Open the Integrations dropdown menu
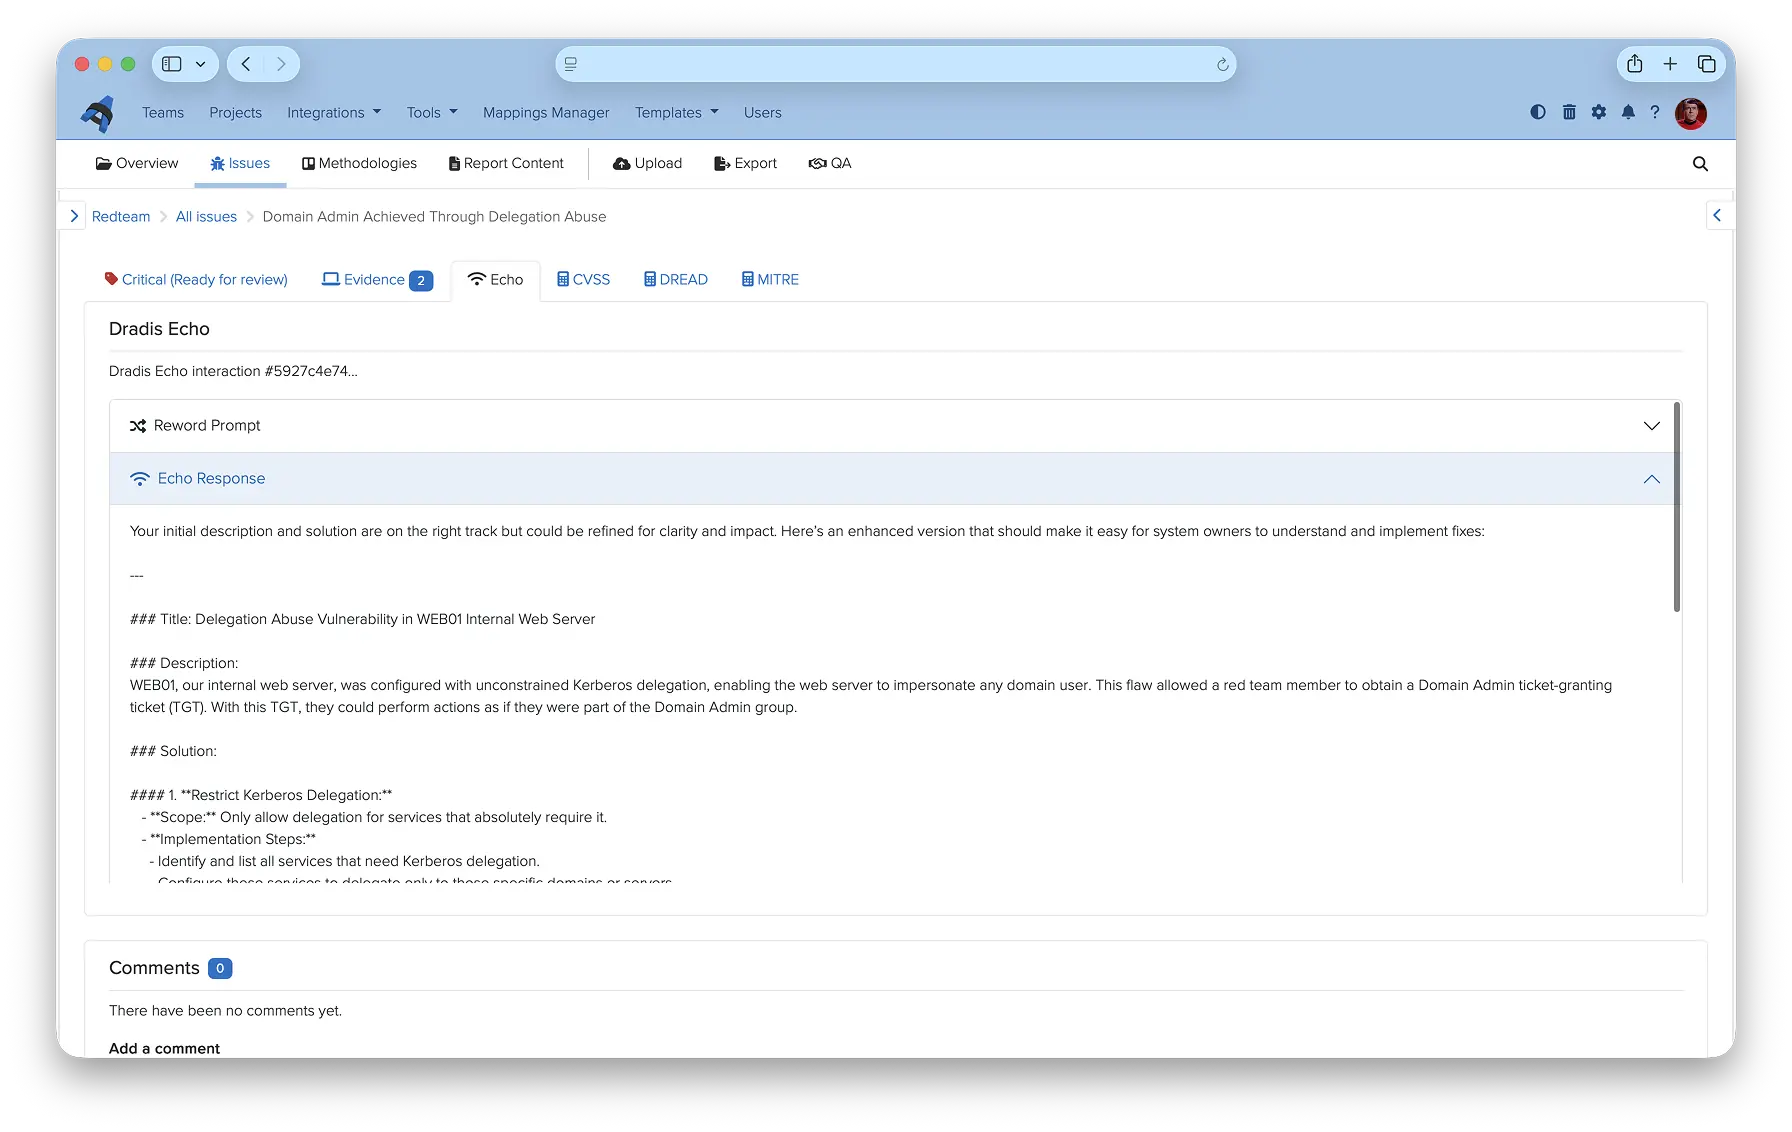Image resolution: width=1792 pixels, height=1132 pixels. coord(334,113)
